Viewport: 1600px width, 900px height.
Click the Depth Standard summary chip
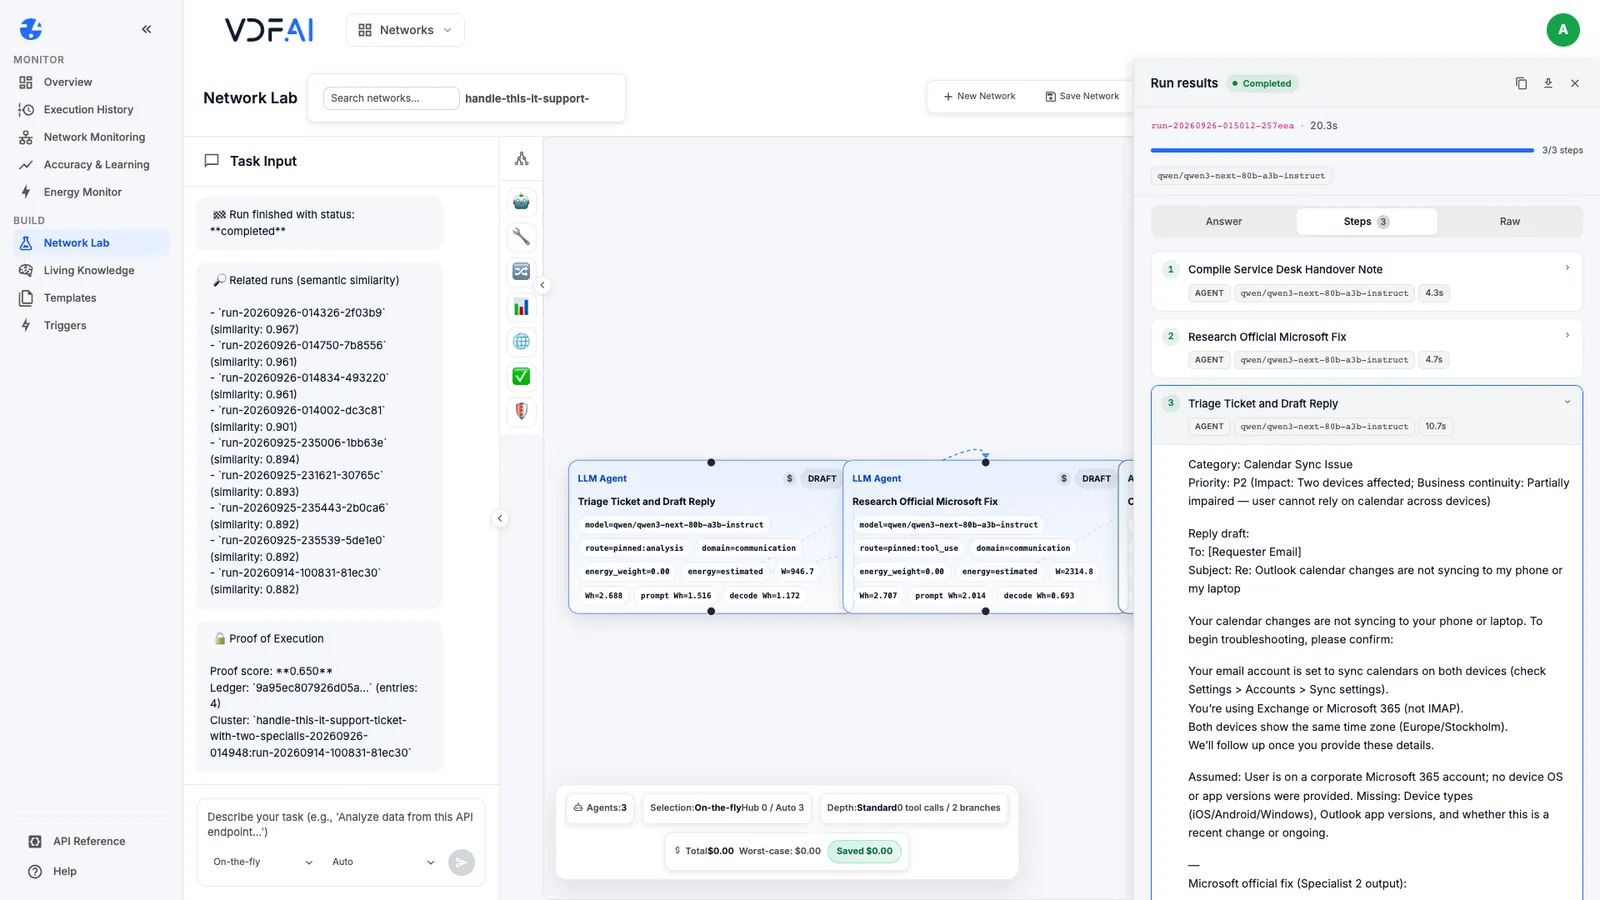(x=913, y=808)
